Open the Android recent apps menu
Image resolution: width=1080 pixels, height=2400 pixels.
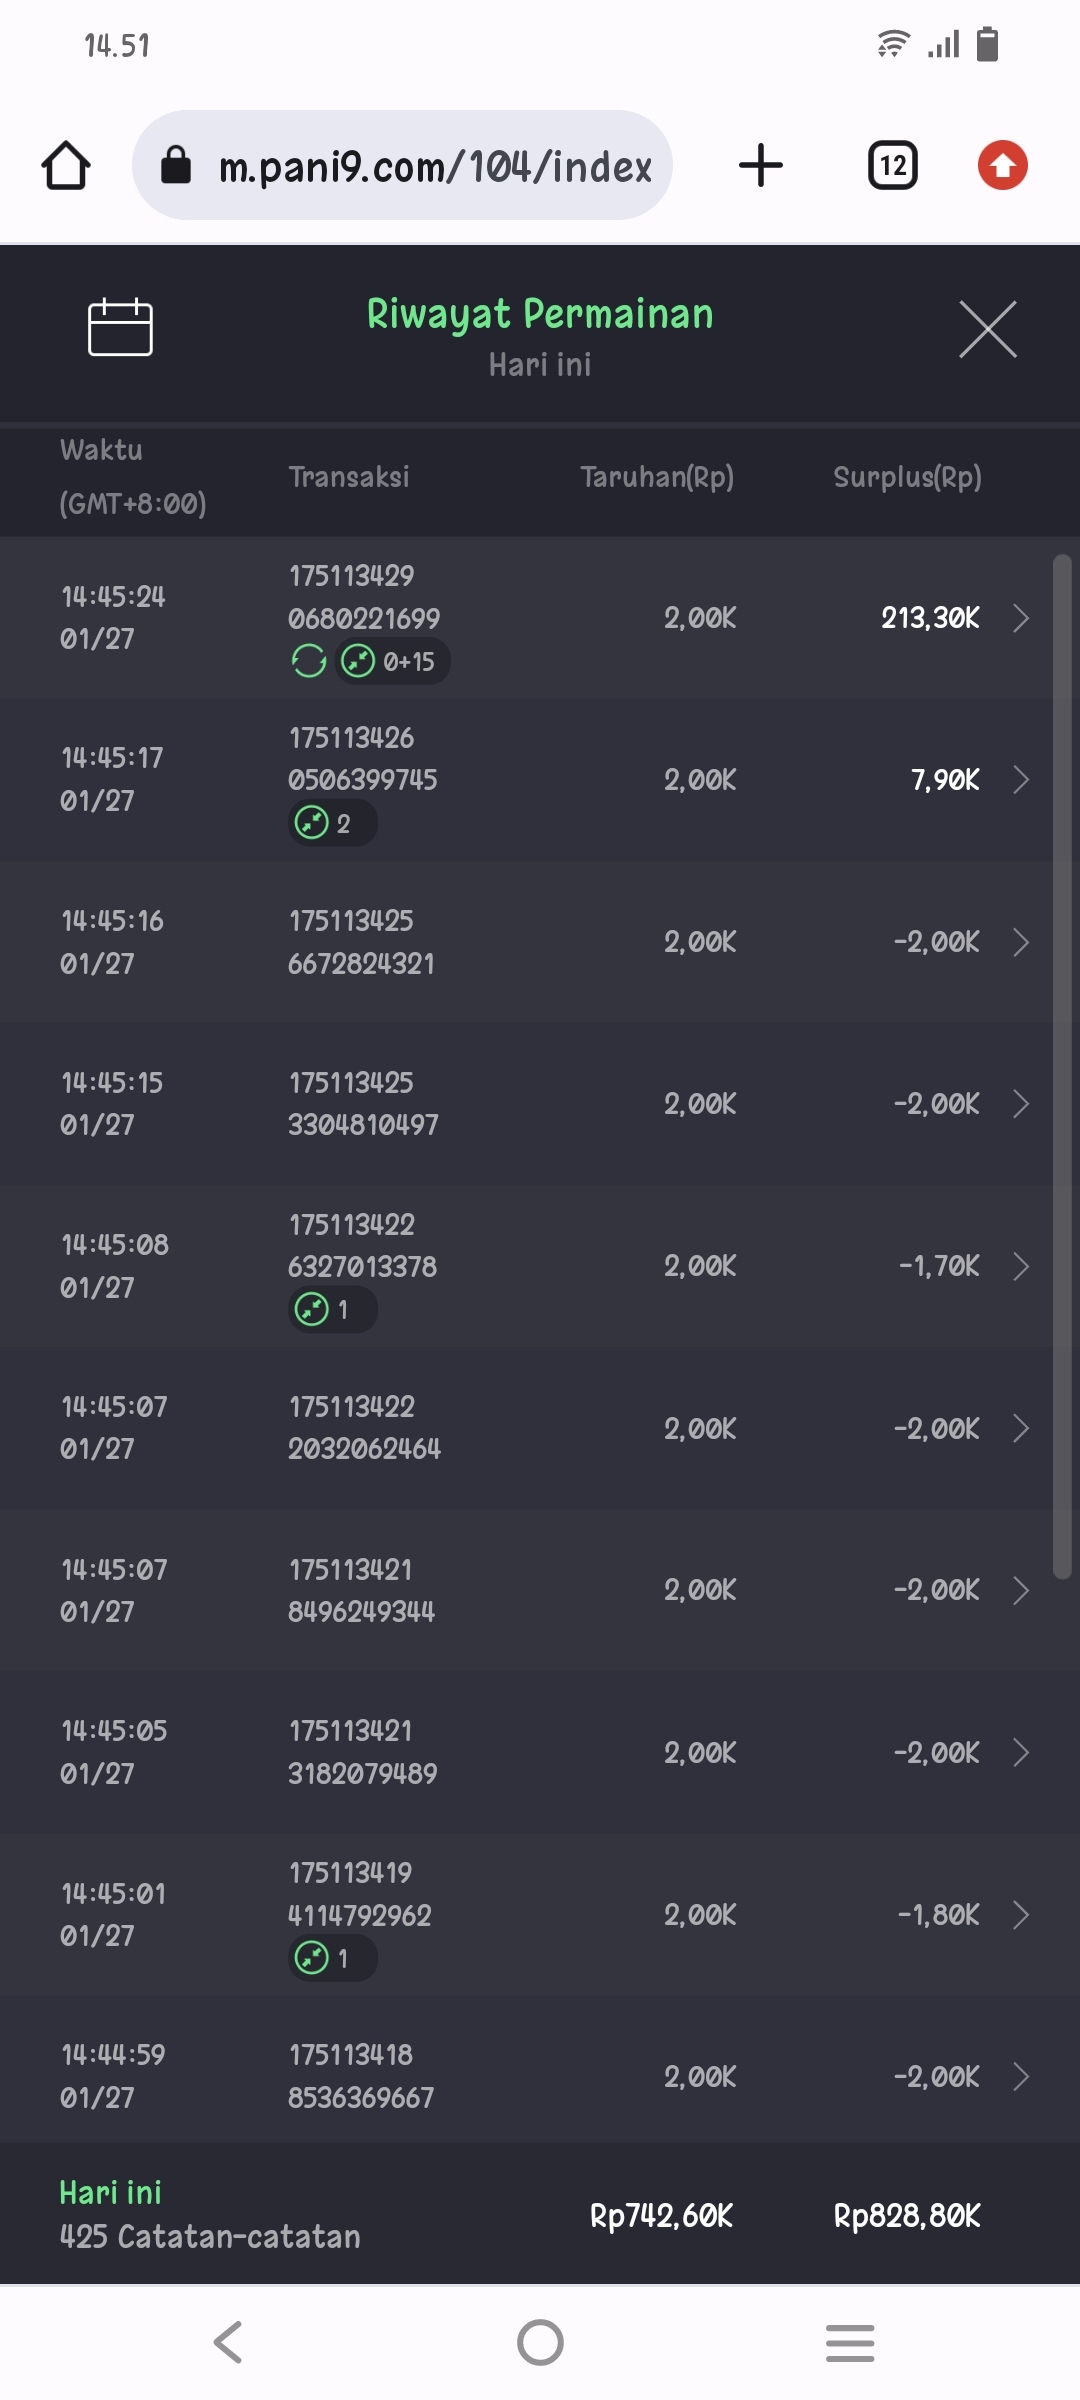point(850,2342)
